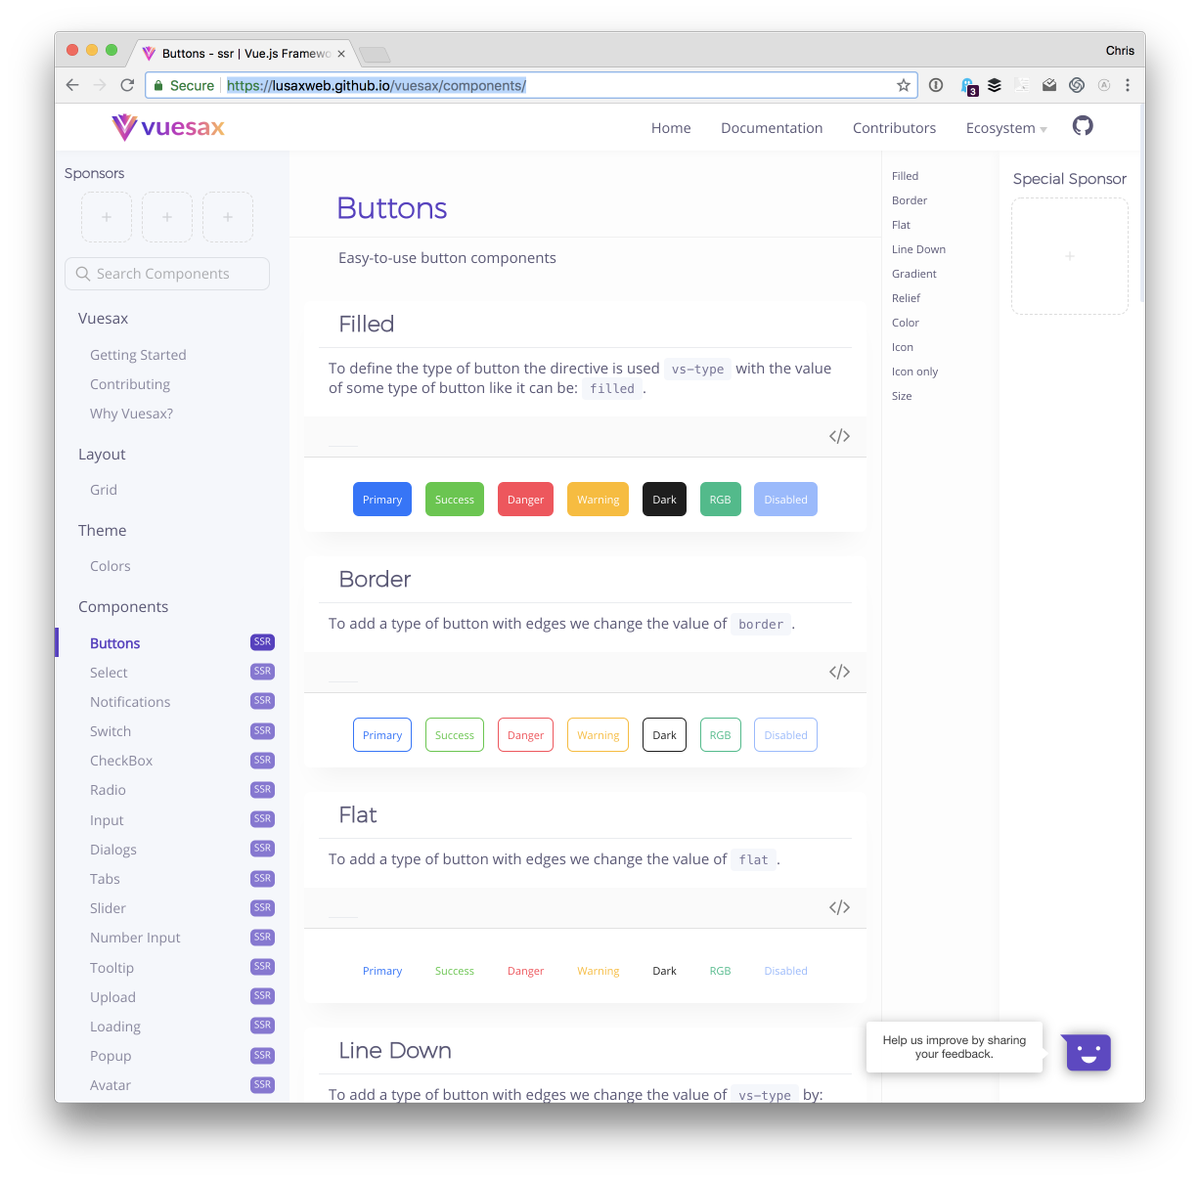Open a new blank browser tab
Viewport: 1200px width, 1181px height.
click(x=374, y=54)
